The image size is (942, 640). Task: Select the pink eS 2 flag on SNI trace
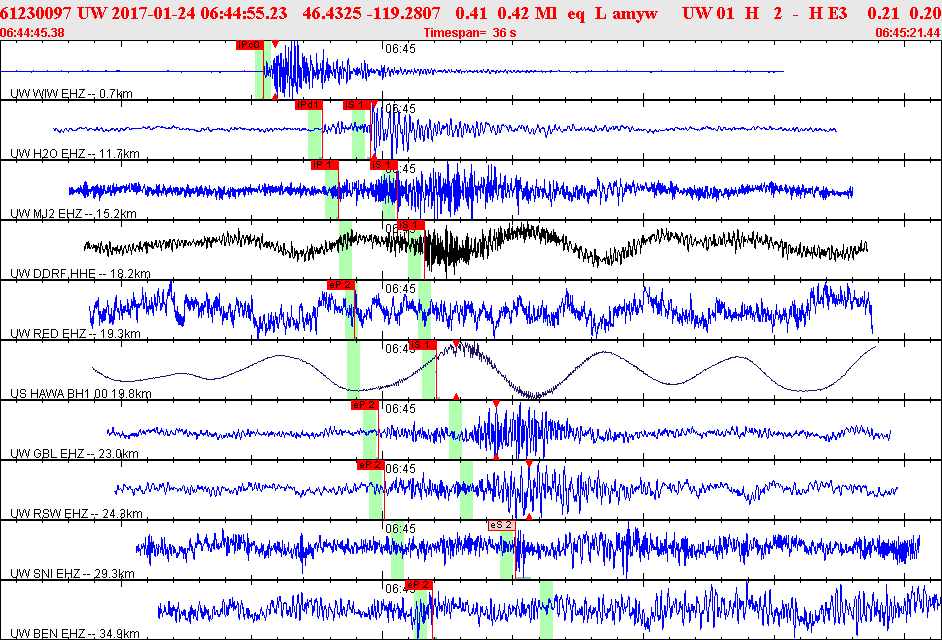tap(501, 525)
